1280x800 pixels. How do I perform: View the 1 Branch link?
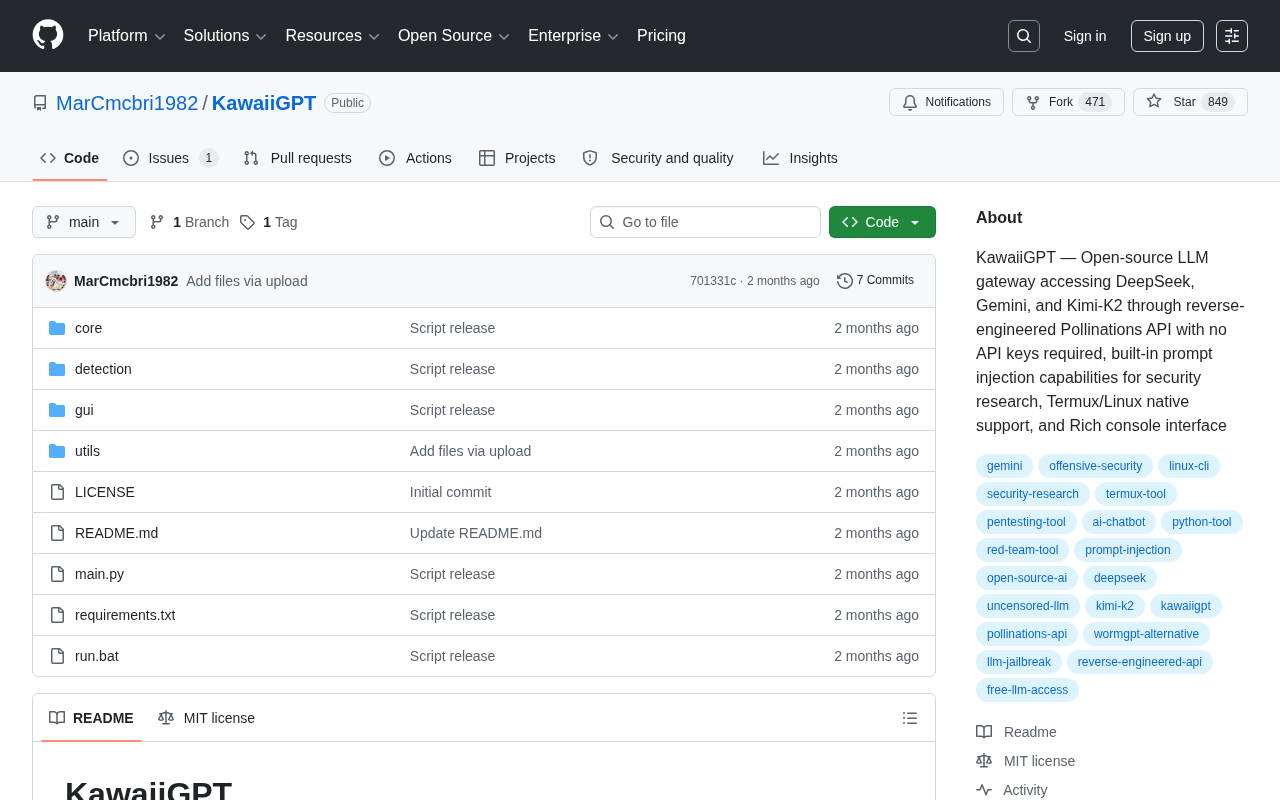(x=189, y=222)
